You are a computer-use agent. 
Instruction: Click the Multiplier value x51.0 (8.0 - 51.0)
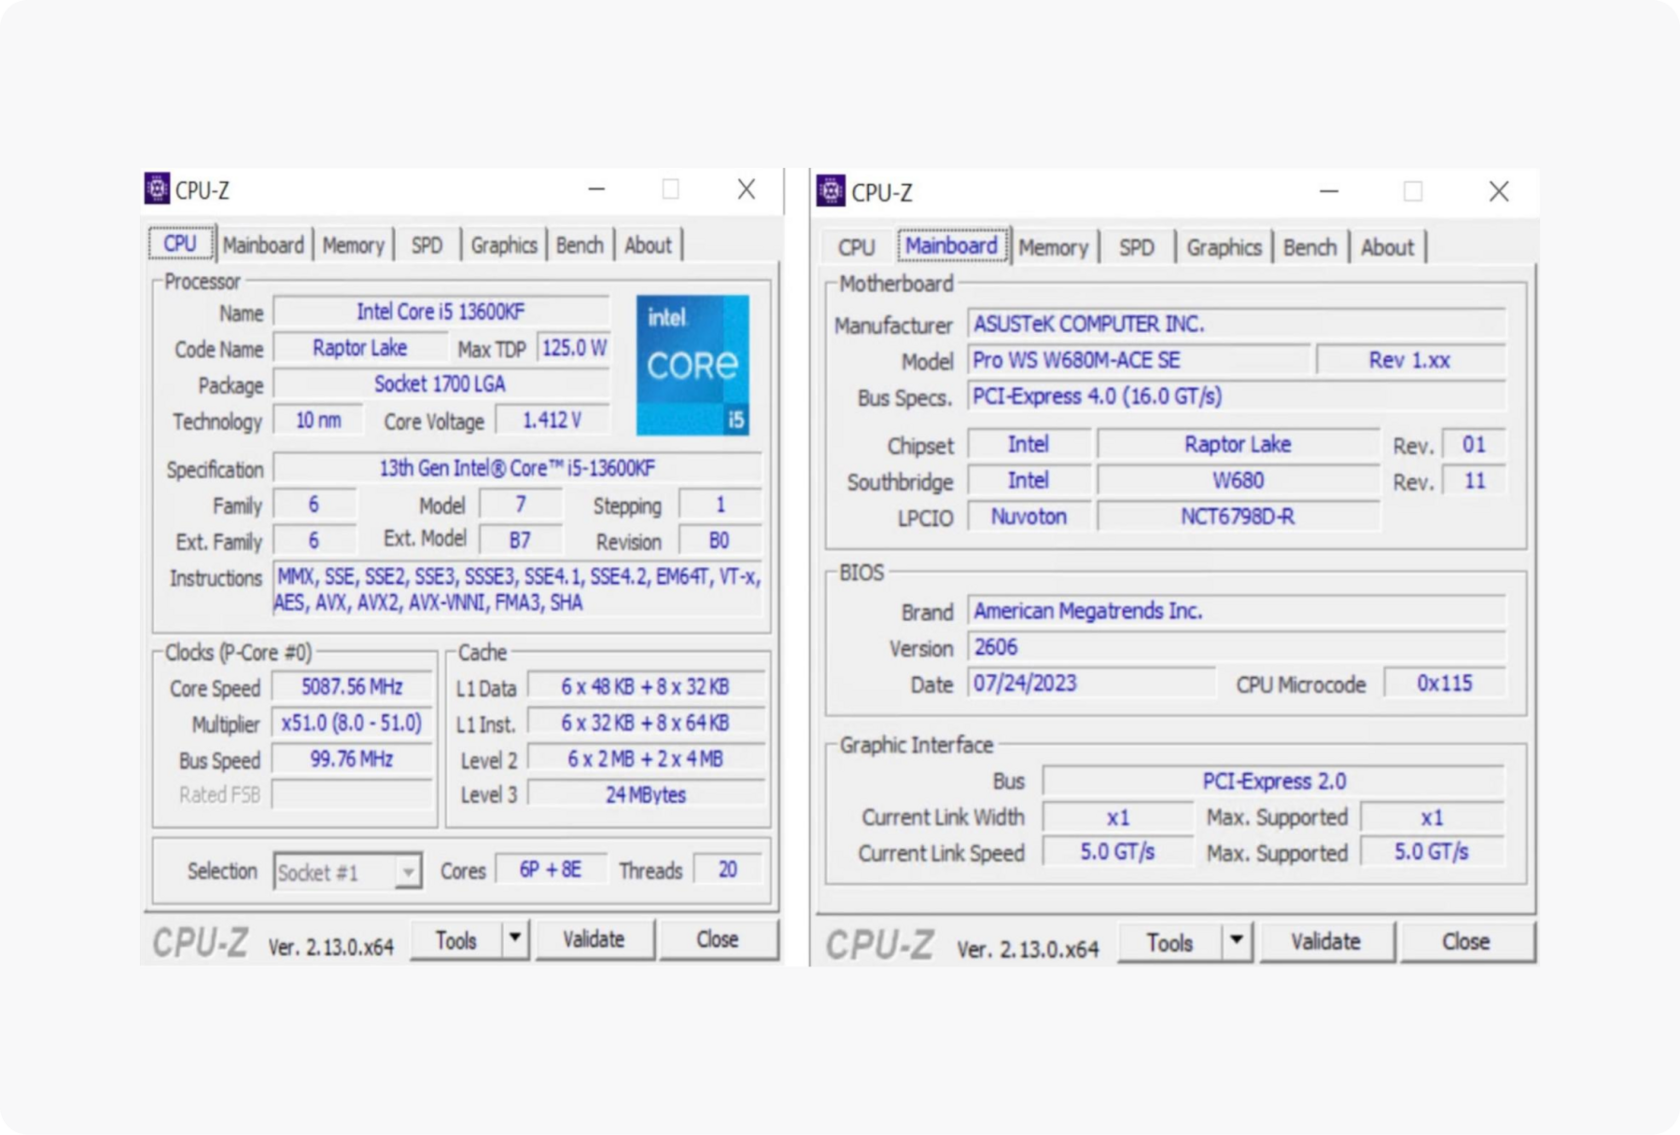[x=352, y=723]
